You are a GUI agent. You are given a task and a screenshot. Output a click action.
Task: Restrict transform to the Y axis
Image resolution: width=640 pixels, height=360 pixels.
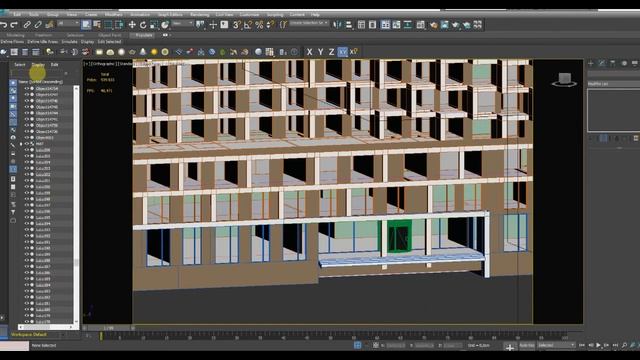[x=320, y=52]
